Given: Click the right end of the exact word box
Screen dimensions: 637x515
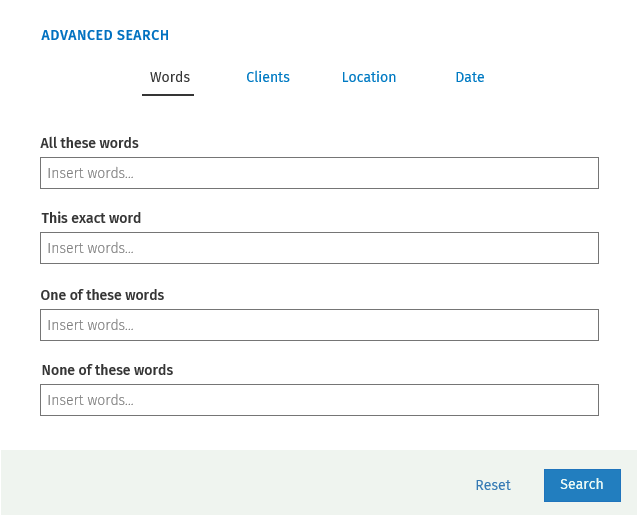Looking at the screenshot, I should point(585,248).
